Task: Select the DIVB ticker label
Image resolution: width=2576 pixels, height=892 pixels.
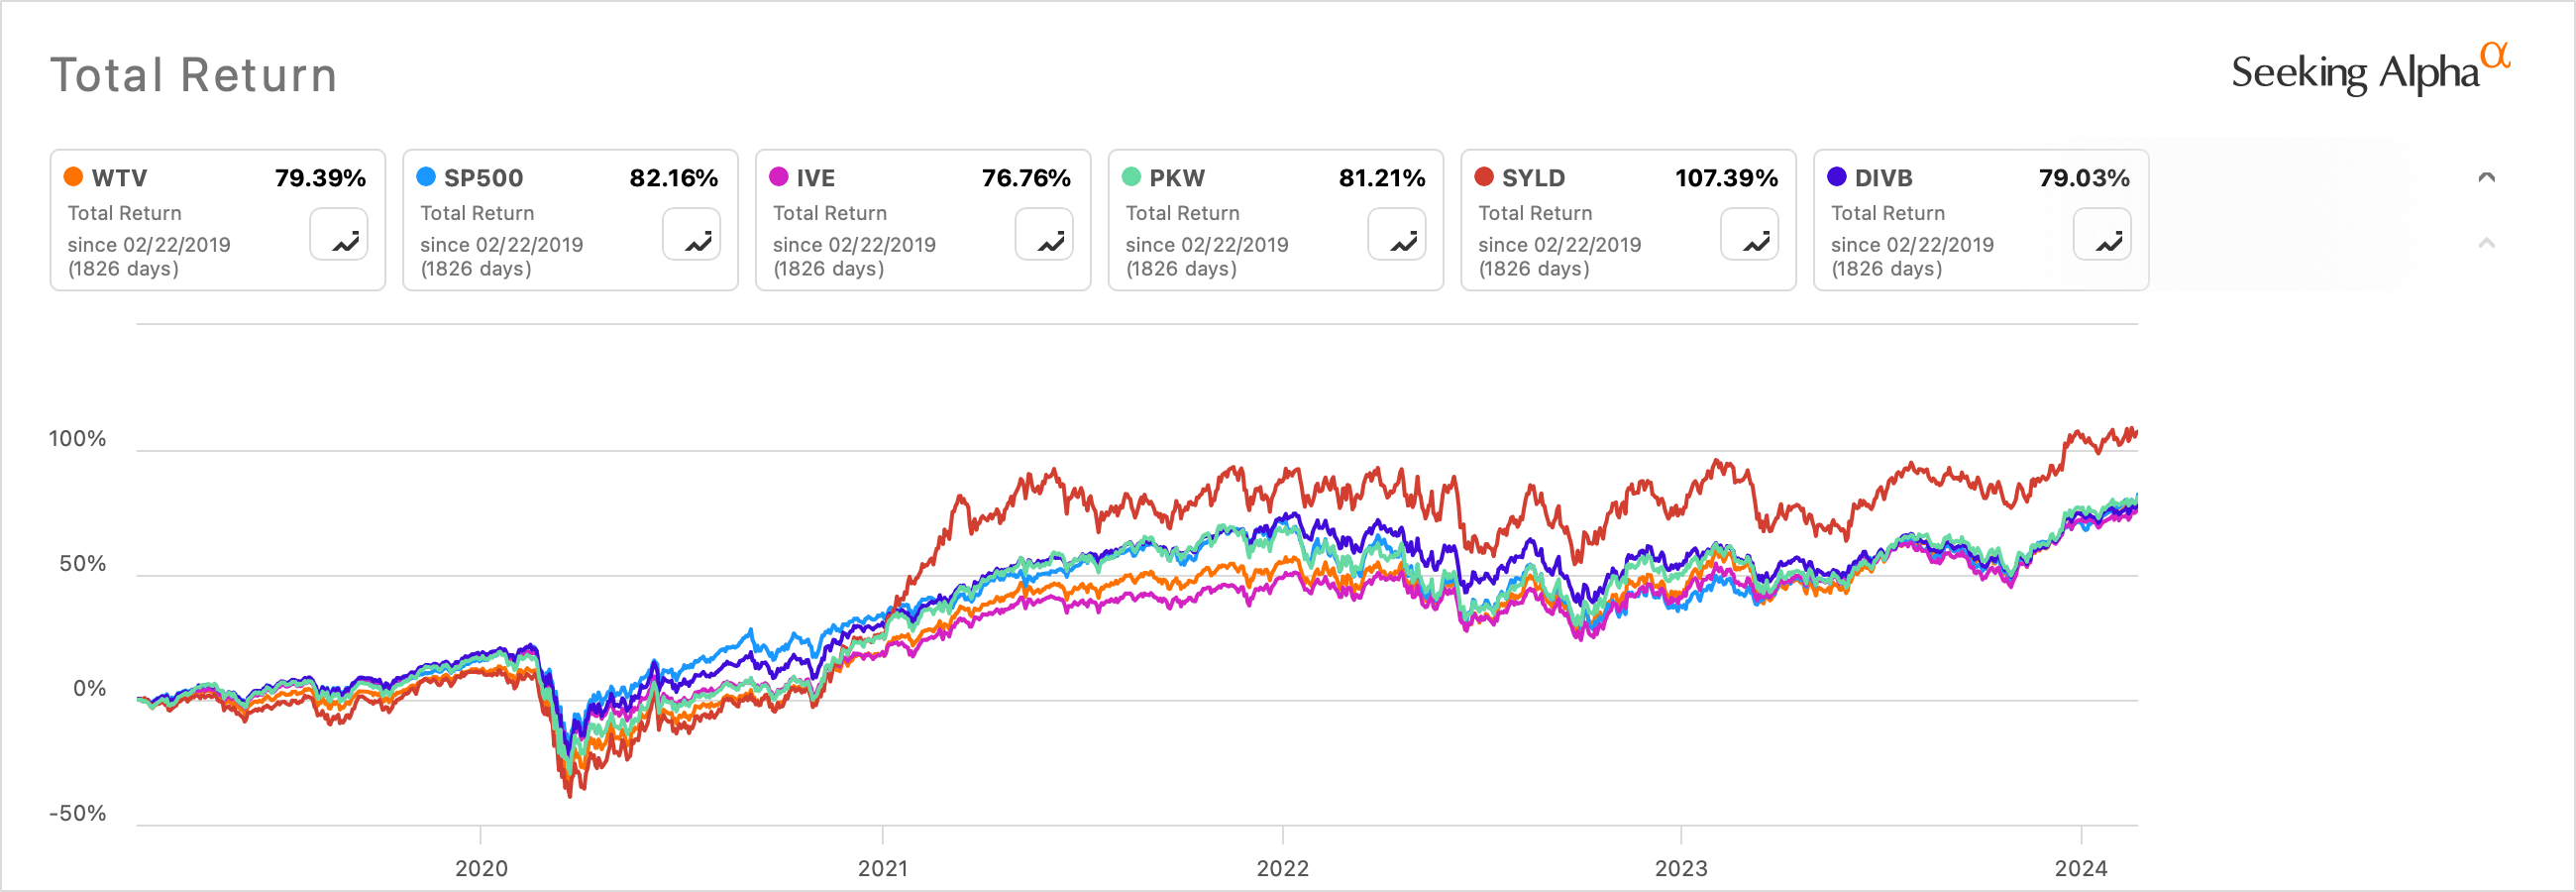Action: [1883, 178]
